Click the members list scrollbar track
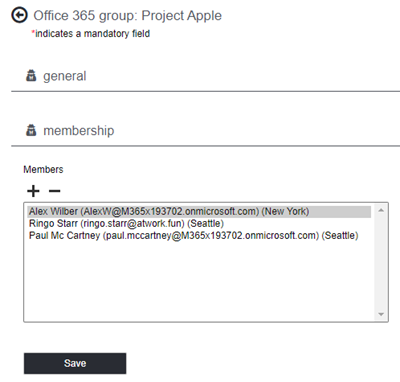The image size is (400, 382). click(381, 262)
